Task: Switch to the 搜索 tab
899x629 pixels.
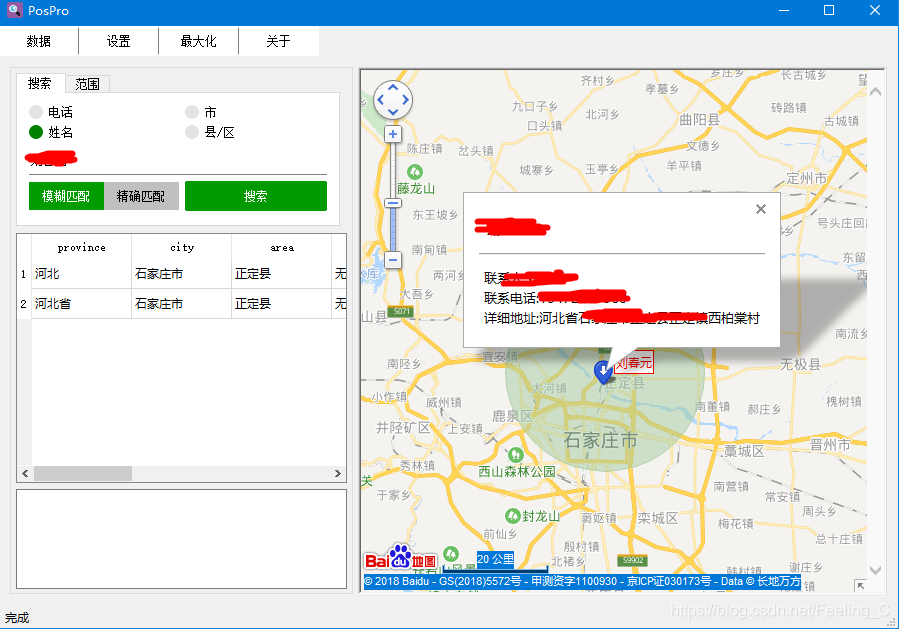Action: point(40,84)
